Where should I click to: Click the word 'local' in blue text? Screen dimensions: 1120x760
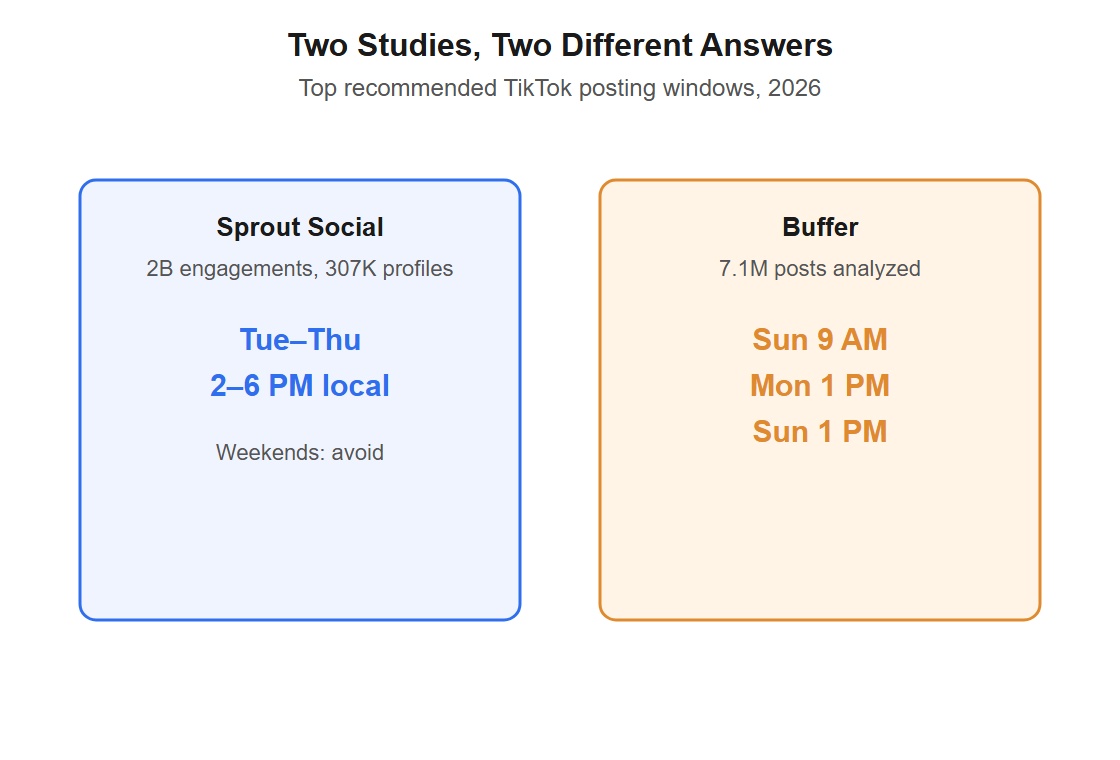point(356,386)
